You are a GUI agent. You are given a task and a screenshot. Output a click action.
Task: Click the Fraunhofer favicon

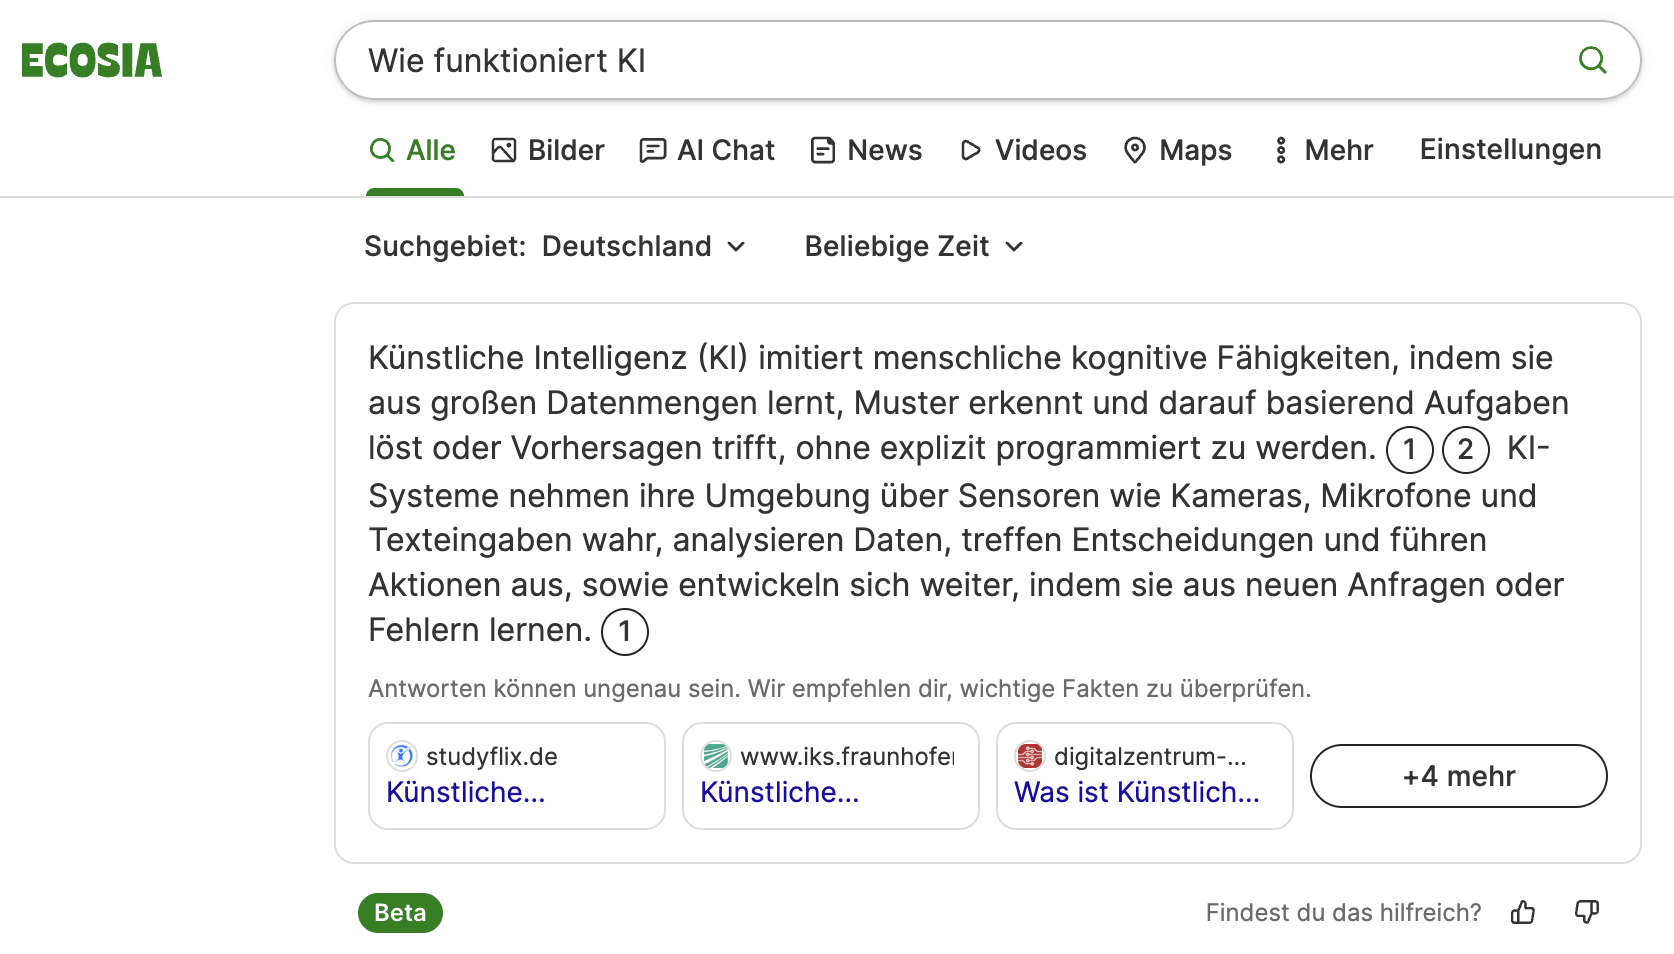click(716, 756)
